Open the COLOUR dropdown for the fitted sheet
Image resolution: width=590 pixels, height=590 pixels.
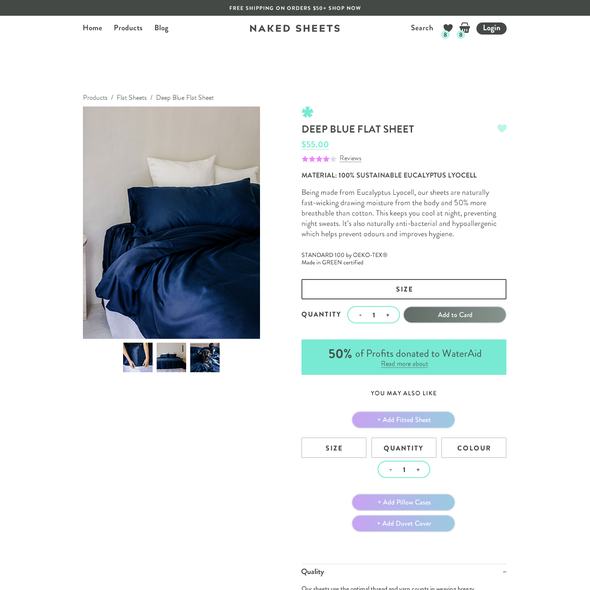[x=474, y=448]
